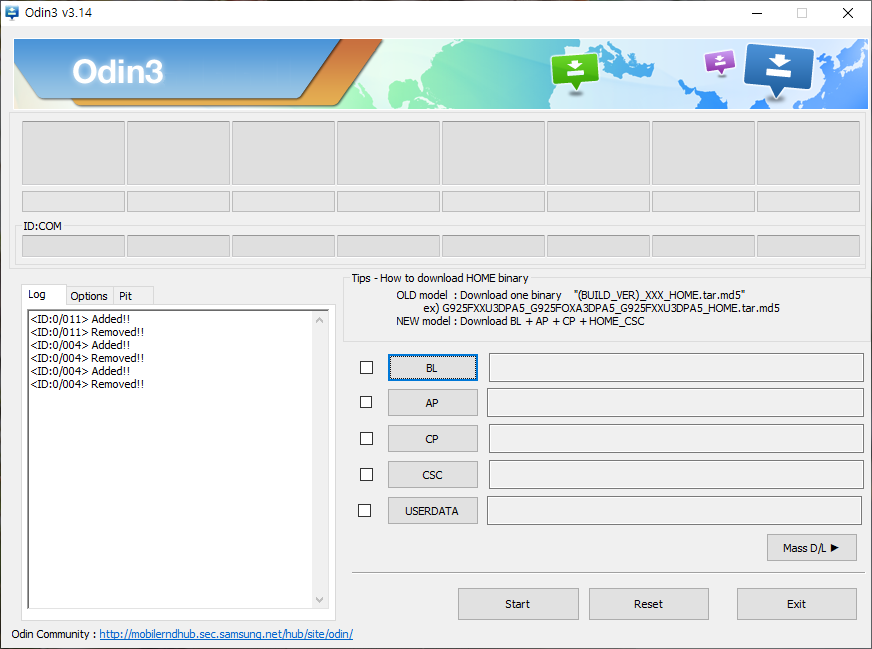Minimize the Odin3 window
872x649 pixels.
(757, 13)
